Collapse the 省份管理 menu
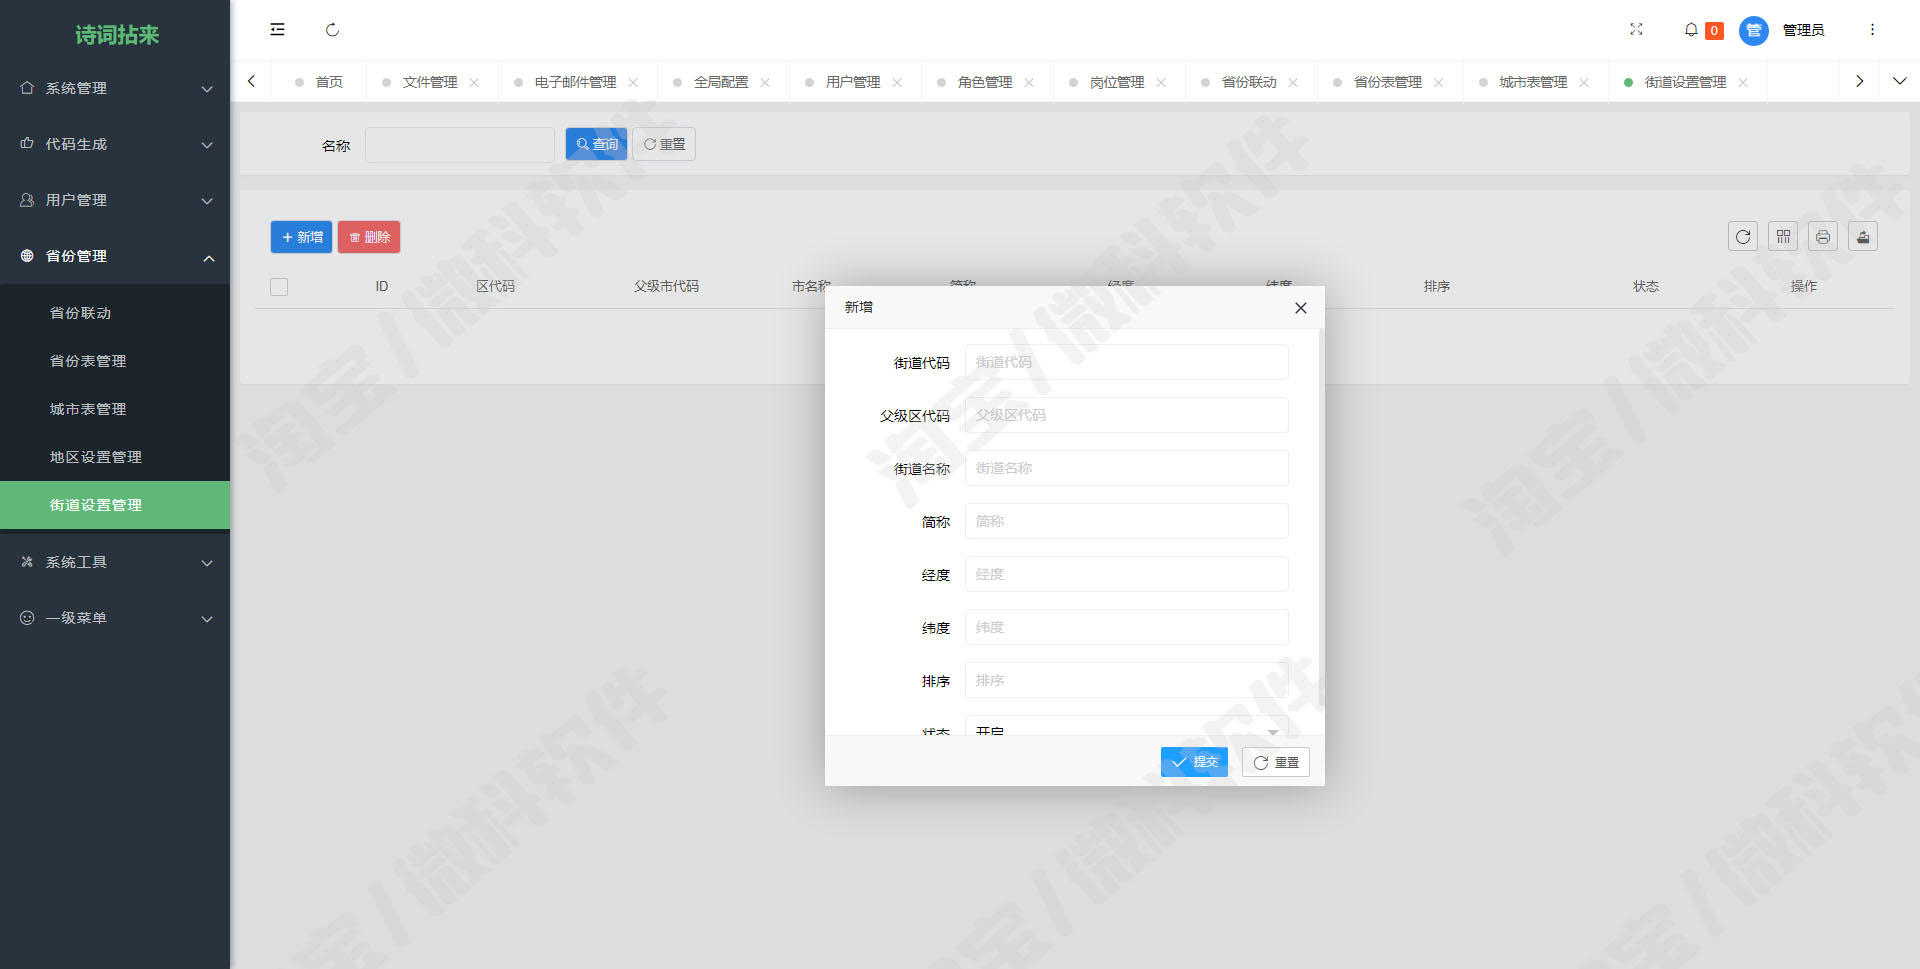The width and height of the screenshot is (1920, 969). click(x=115, y=256)
